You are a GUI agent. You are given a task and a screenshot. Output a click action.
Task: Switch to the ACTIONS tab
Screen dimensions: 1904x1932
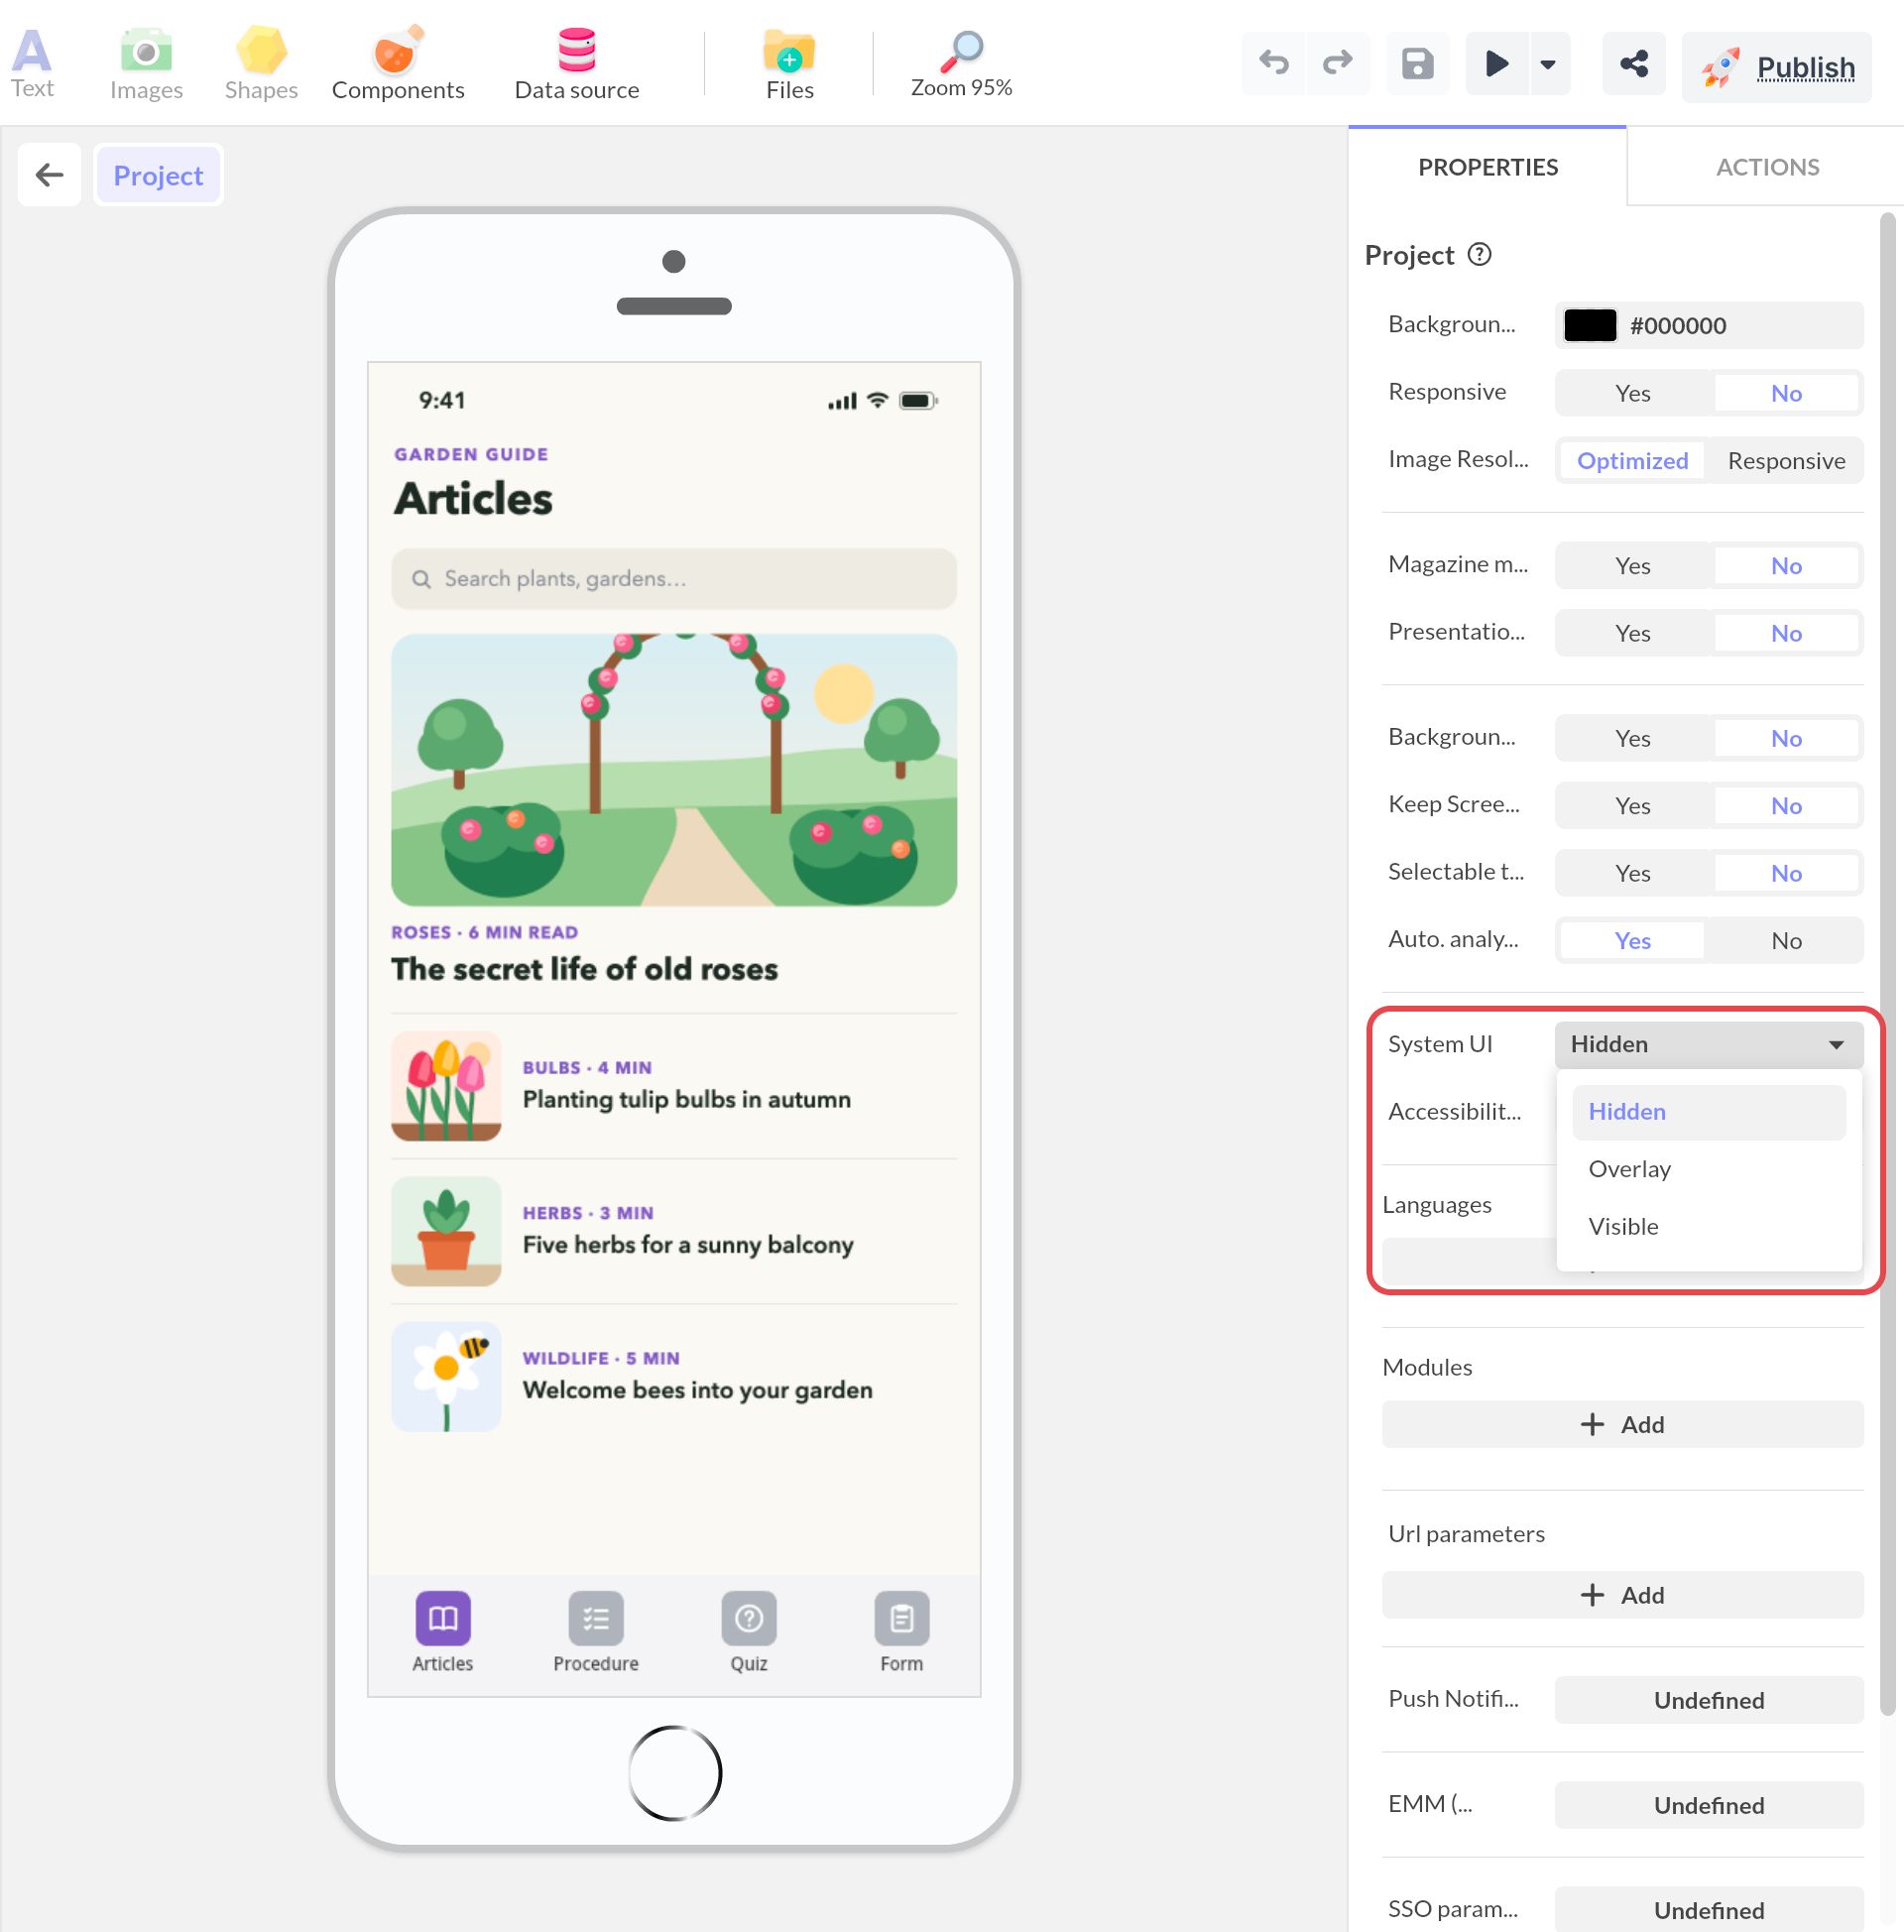pos(1767,167)
